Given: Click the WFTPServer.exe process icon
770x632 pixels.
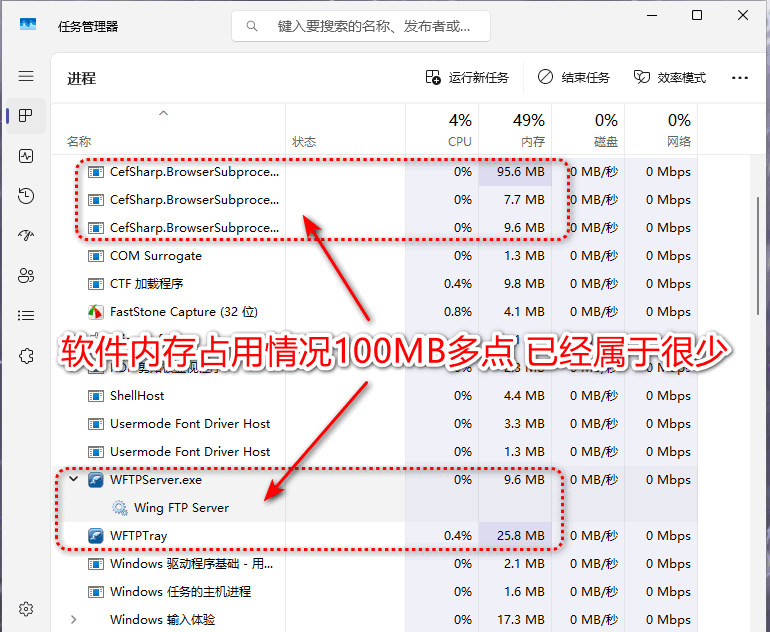Looking at the screenshot, I should coord(95,480).
